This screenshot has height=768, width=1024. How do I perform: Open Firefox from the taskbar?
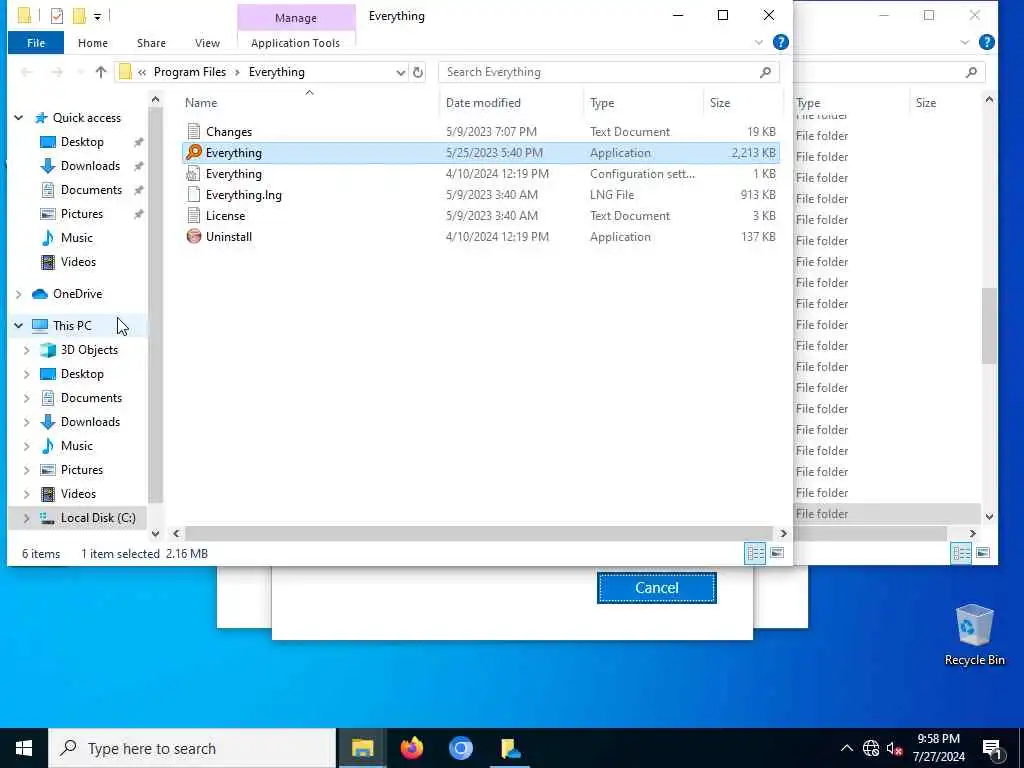point(411,748)
